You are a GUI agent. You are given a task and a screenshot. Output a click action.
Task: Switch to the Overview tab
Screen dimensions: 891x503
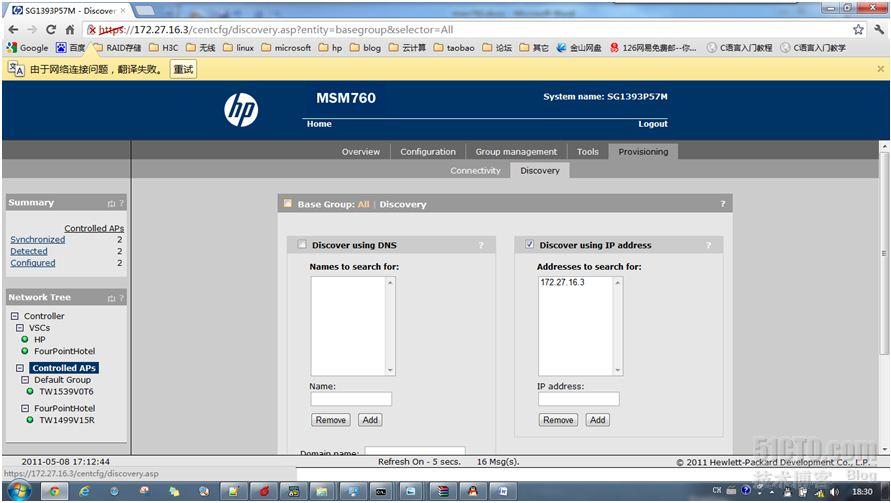[x=361, y=152]
